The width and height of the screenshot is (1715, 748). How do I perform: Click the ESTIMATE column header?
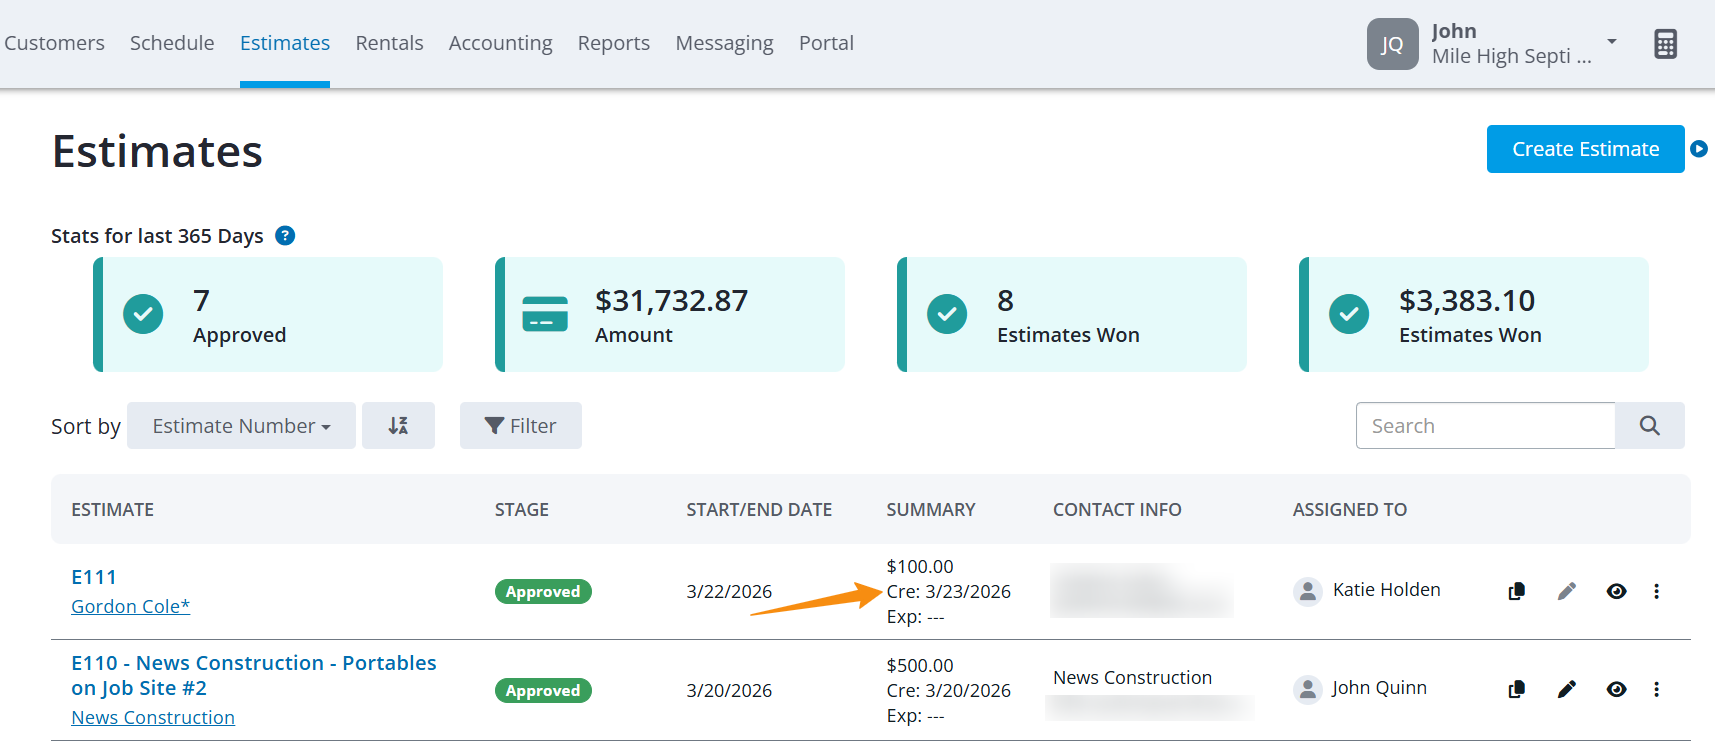pyautogui.click(x=112, y=510)
